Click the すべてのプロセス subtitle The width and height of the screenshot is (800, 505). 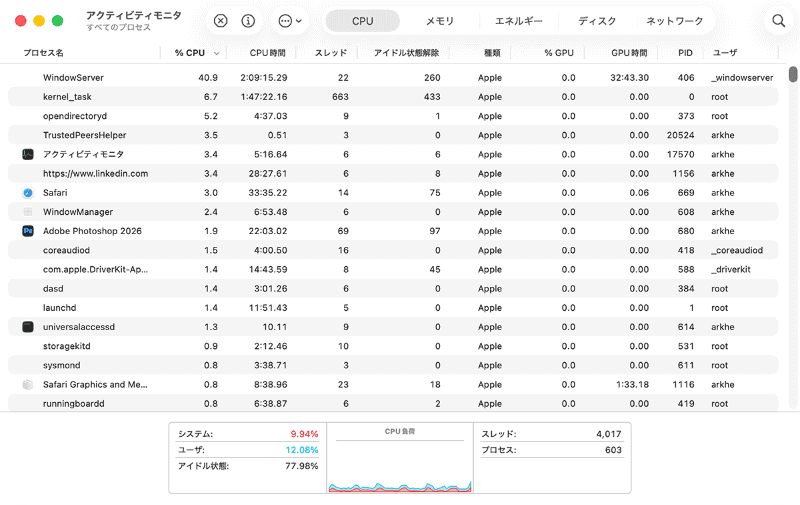click(118, 28)
